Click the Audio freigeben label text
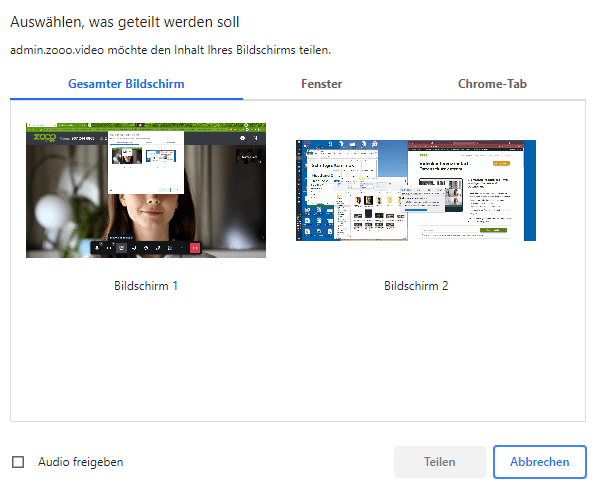Screen dimensions: 595x487 (x=80, y=462)
